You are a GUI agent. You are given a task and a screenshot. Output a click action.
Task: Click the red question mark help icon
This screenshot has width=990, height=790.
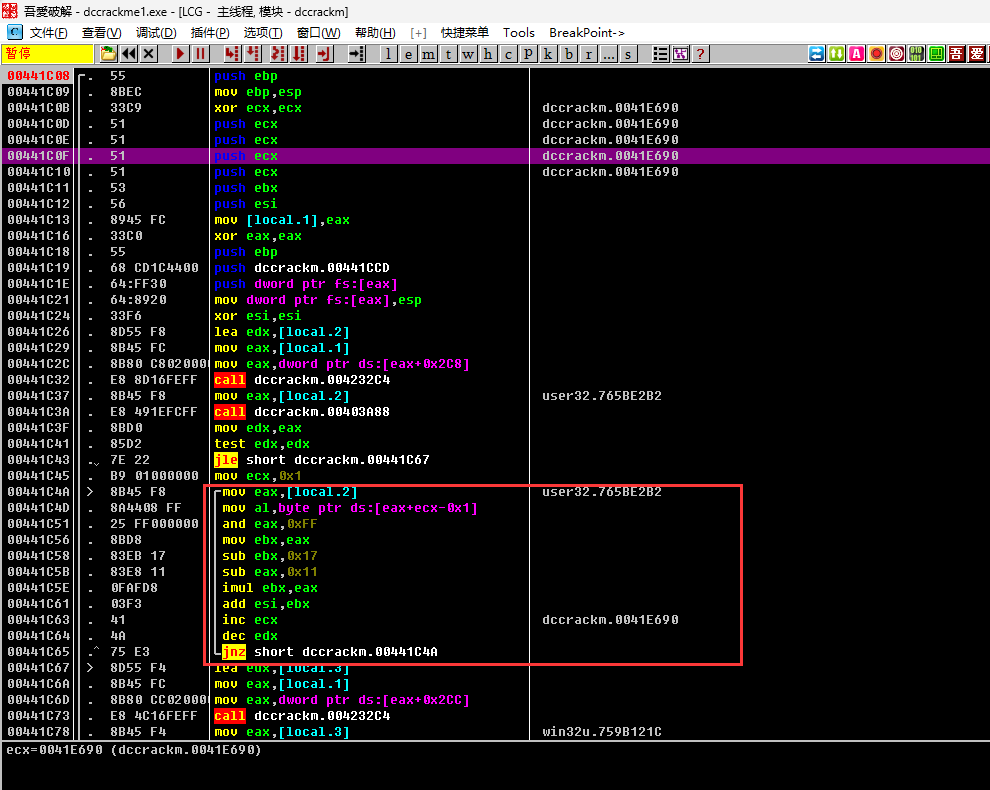tap(700, 54)
